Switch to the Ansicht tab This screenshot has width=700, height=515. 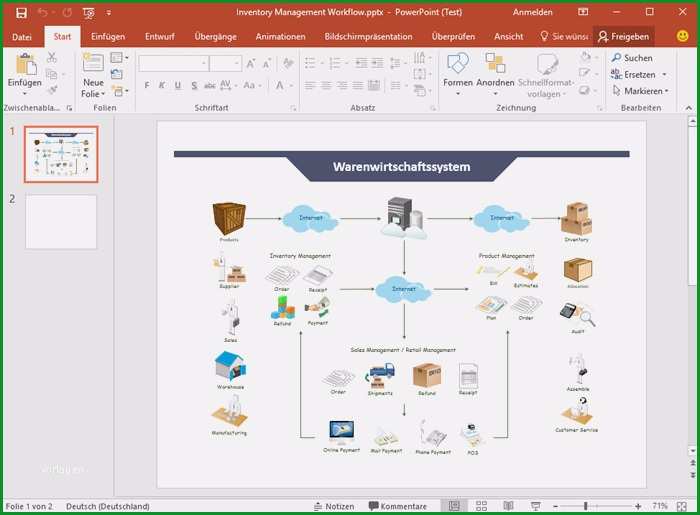tap(508, 37)
